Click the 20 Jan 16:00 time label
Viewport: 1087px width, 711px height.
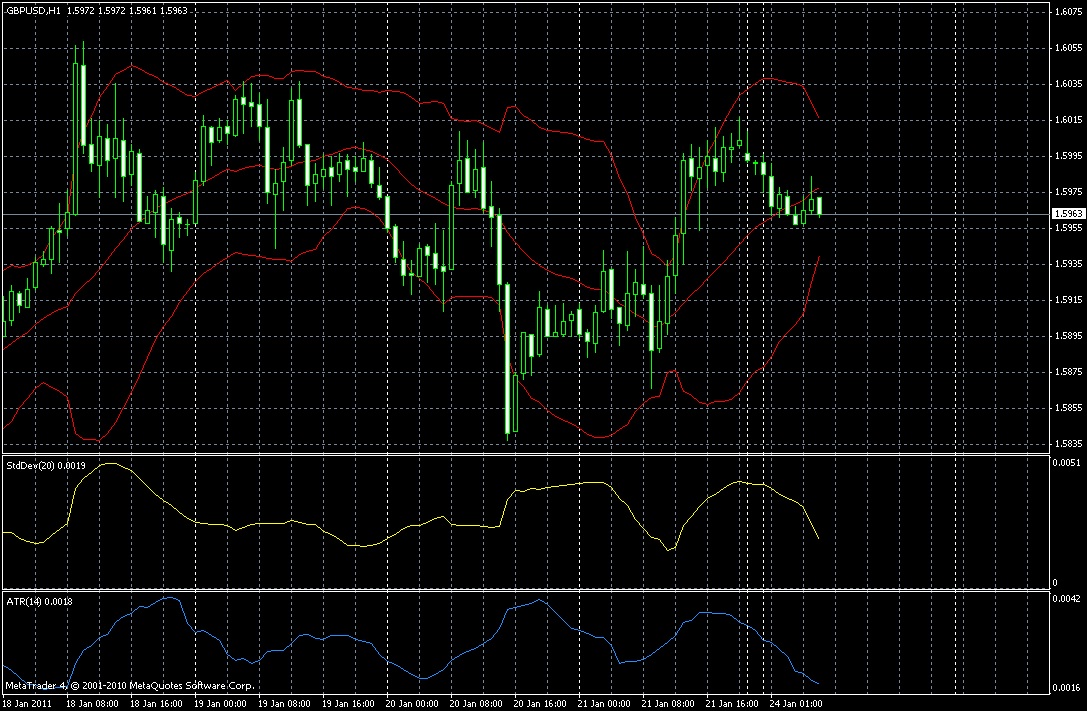[x=541, y=704]
